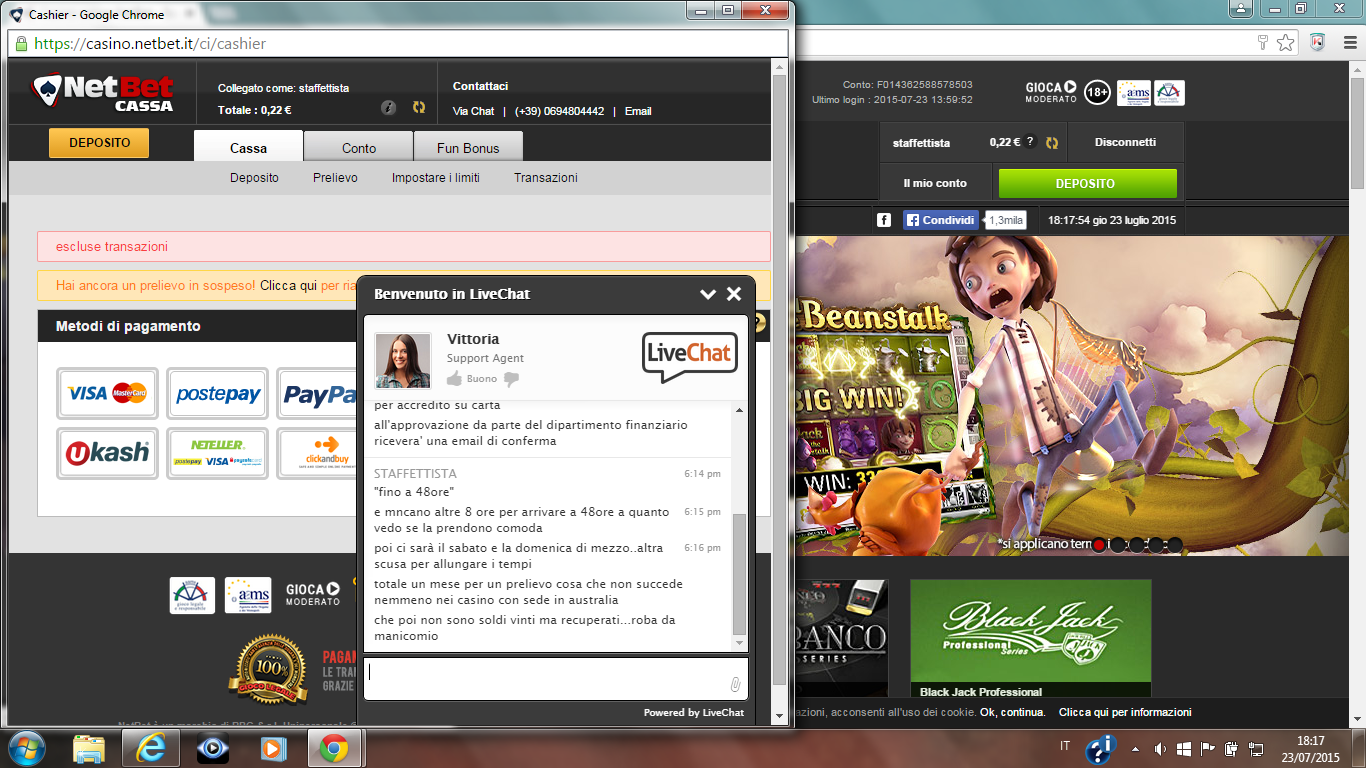The width and height of the screenshot is (1366, 768).
Task: Click the Chrome user profile icon button
Action: 1240,8
